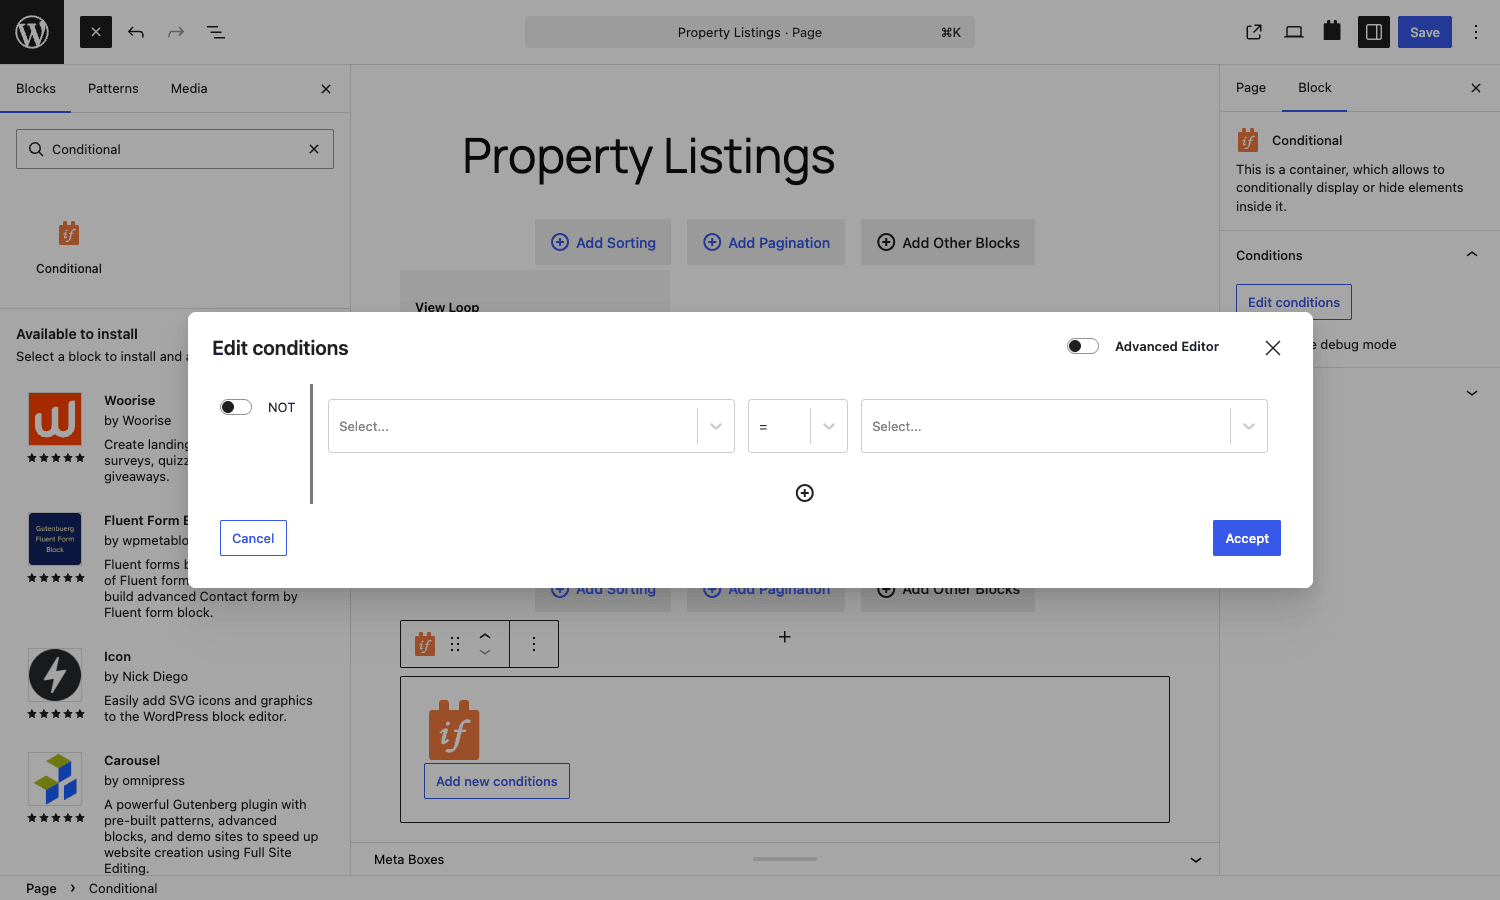
Task: Click the Conditional search input field
Action: coord(175,149)
